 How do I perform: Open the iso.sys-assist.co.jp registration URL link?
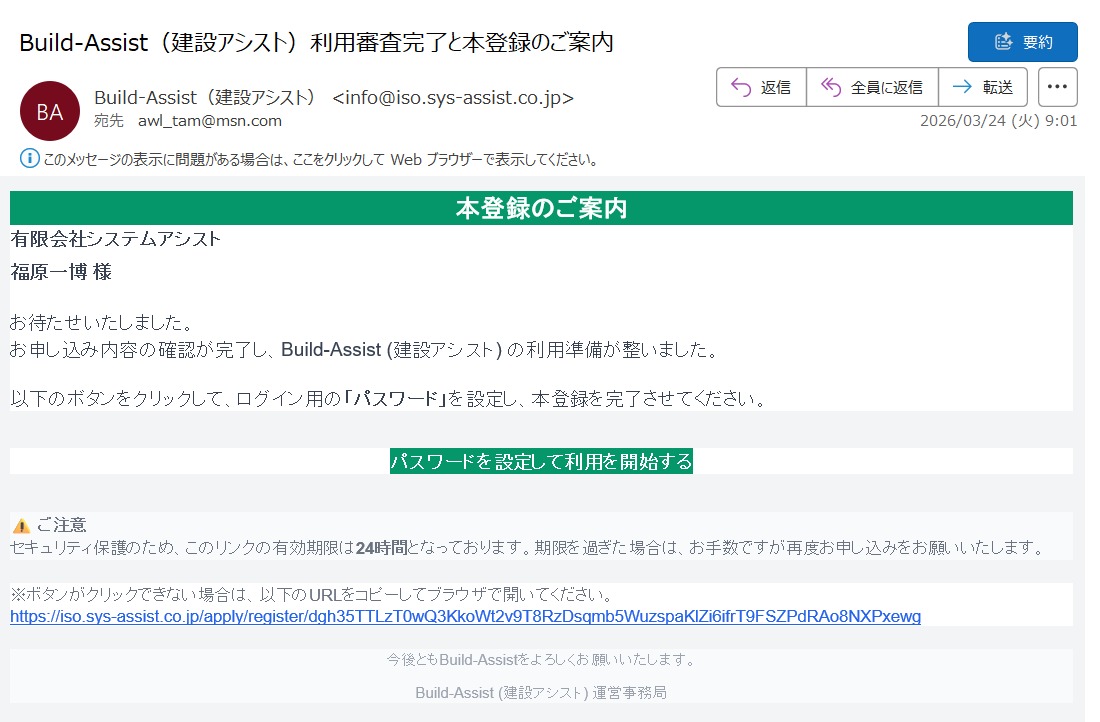coord(465,616)
